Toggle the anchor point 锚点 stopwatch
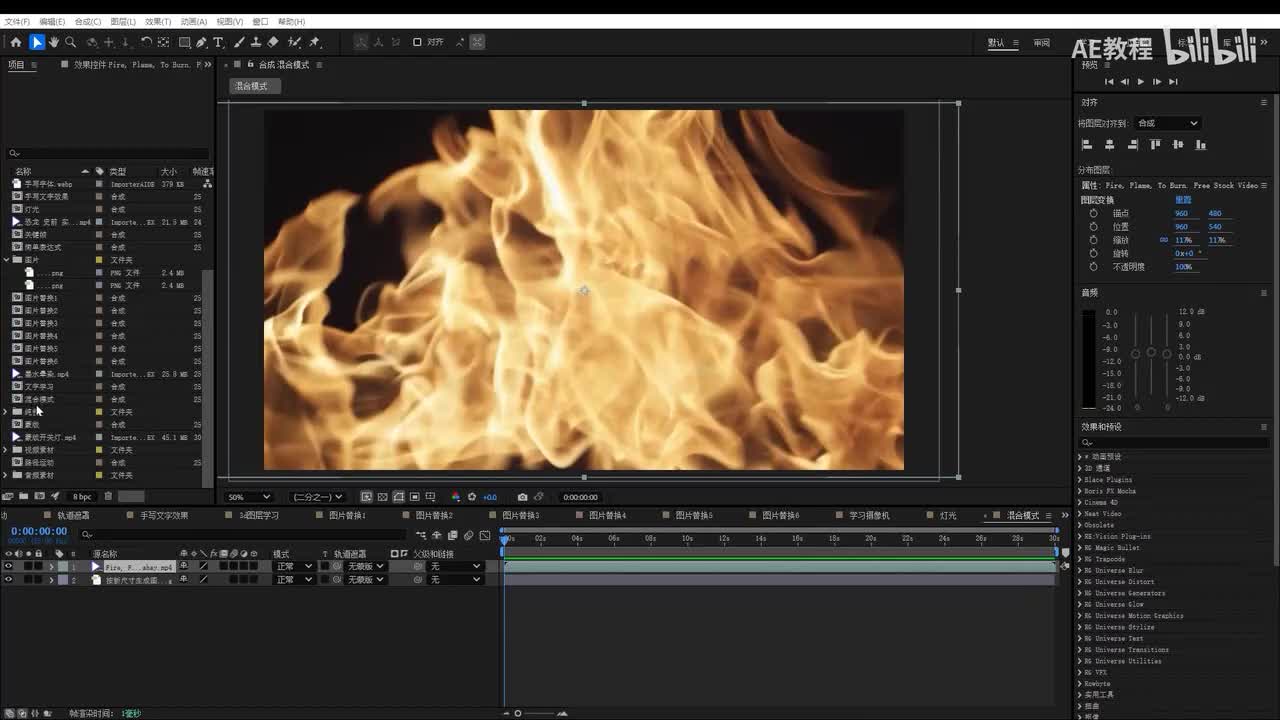 tap(1093, 213)
